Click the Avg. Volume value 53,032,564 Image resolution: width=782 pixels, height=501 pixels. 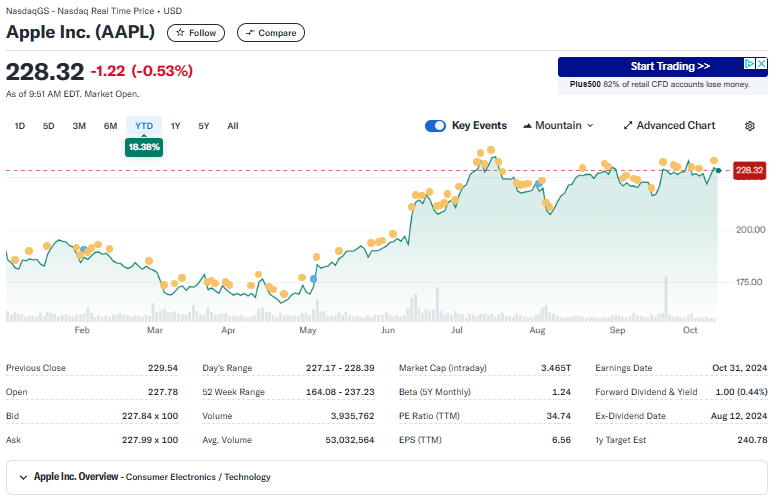coord(350,440)
